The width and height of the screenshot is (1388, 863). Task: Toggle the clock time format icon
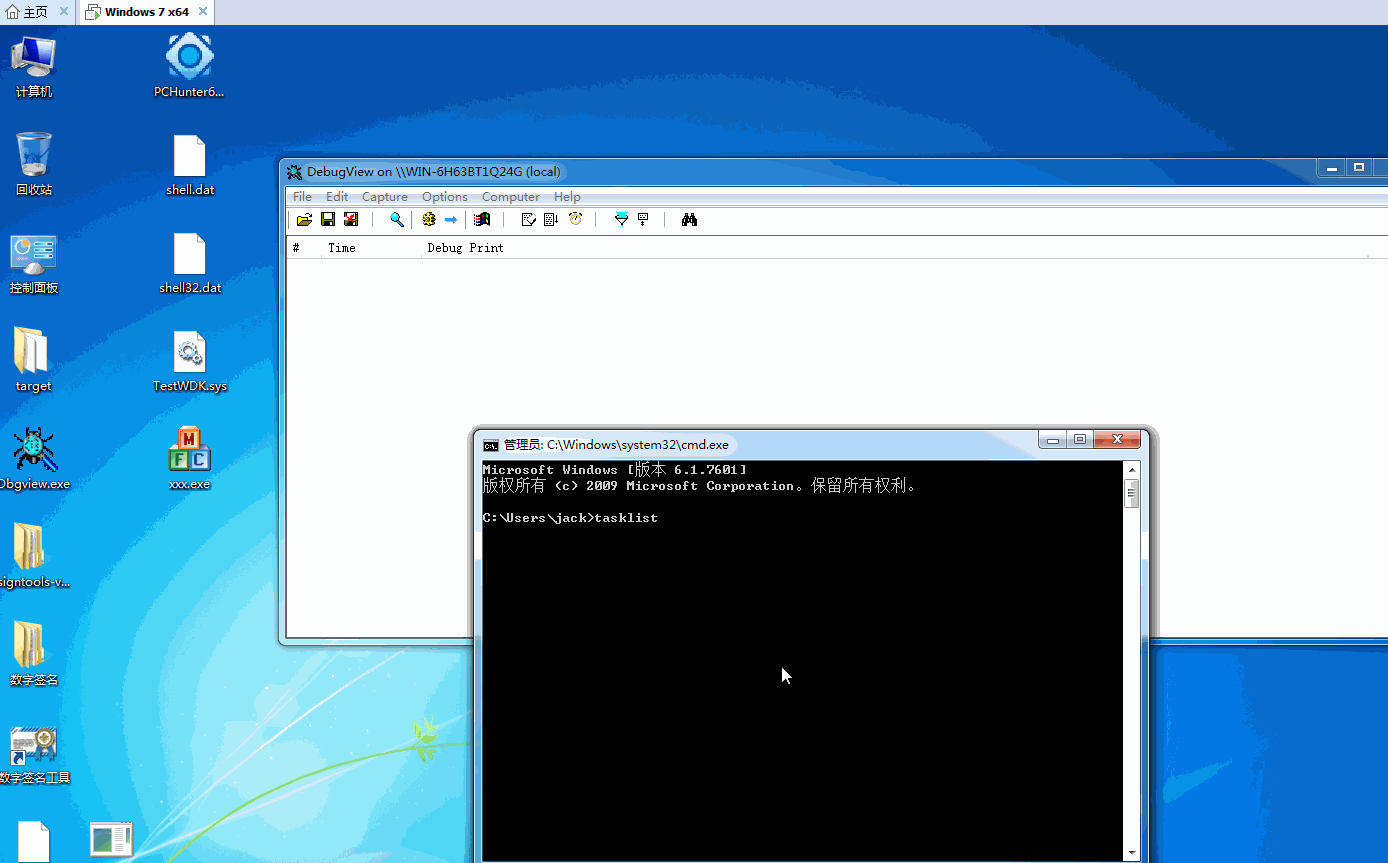coord(576,220)
